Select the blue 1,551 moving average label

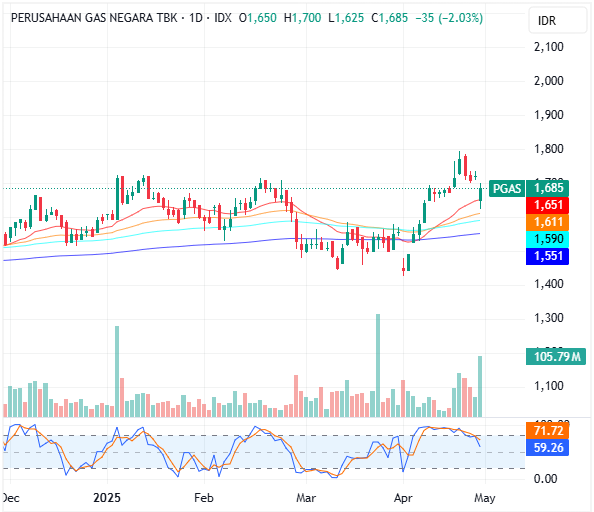(548, 256)
